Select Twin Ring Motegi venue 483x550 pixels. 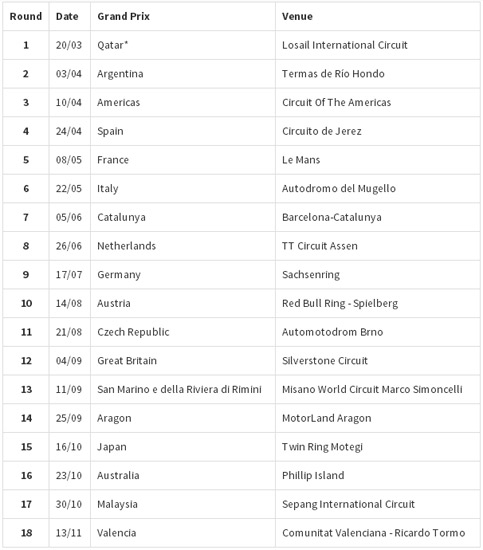pos(322,447)
